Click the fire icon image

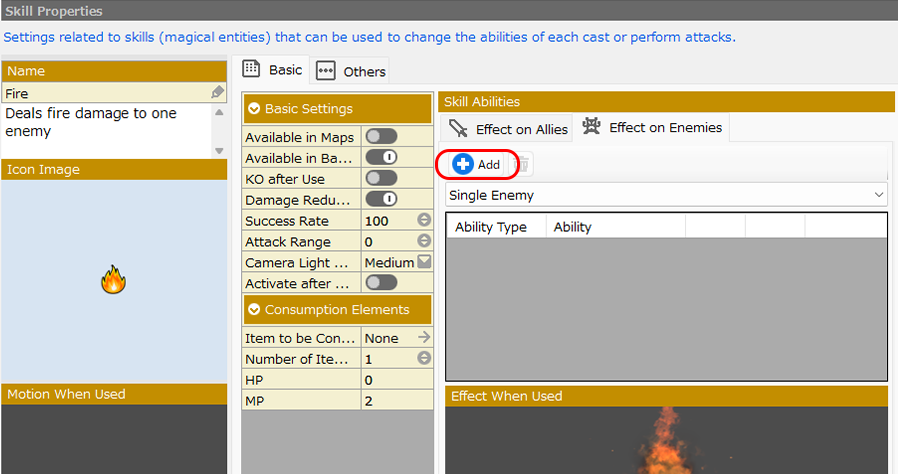pyautogui.click(x=113, y=280)
